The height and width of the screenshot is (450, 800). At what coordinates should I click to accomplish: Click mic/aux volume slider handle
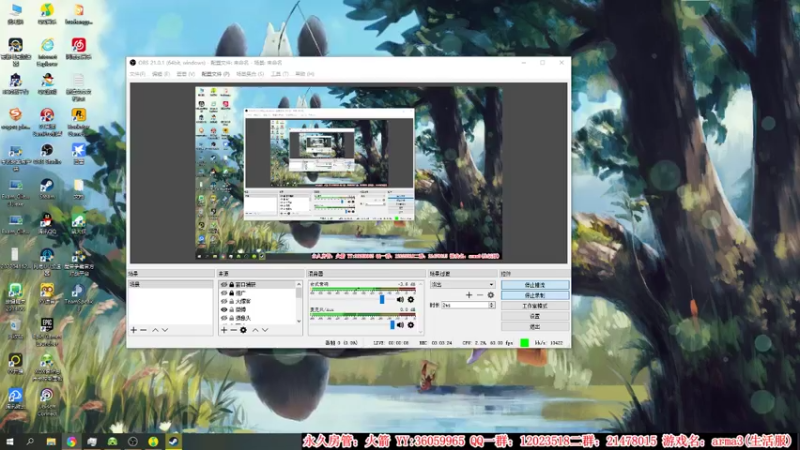392,324
